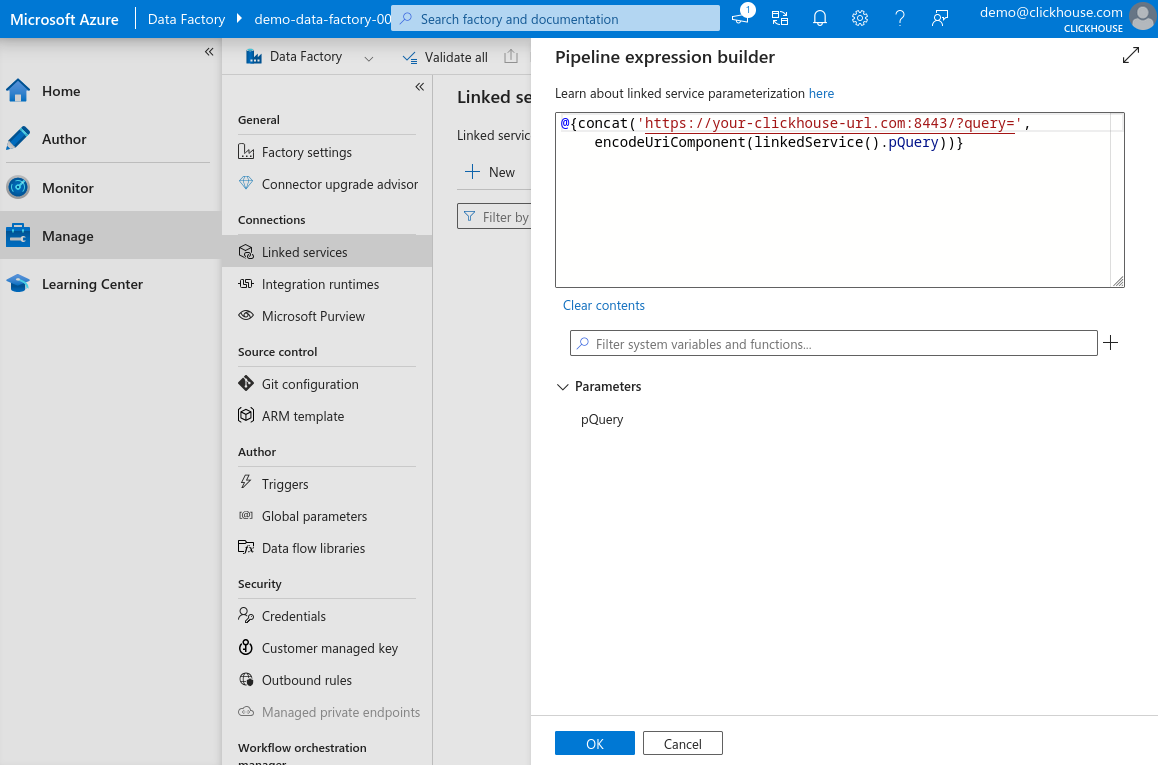Screen dimensions: 1158x765
Task: Click the feedback icon next to help
Action: tap(939, 18)
